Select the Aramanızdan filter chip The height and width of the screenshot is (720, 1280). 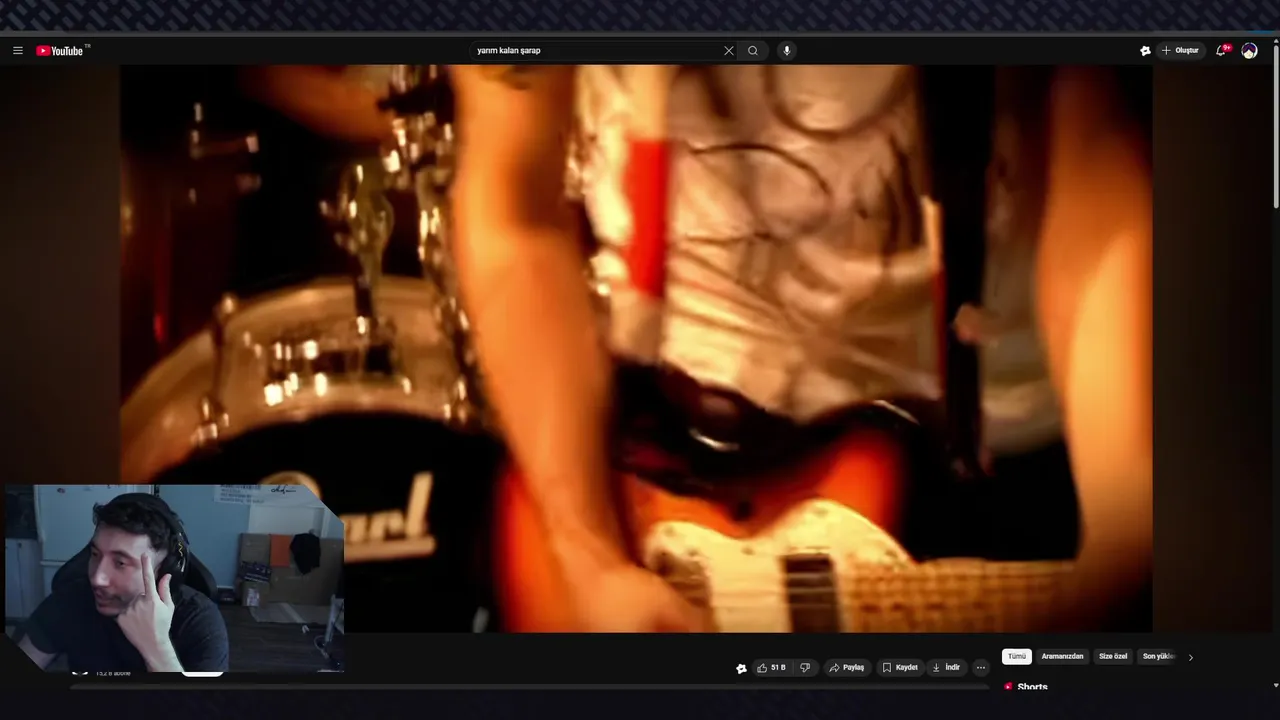[1062, 657]
